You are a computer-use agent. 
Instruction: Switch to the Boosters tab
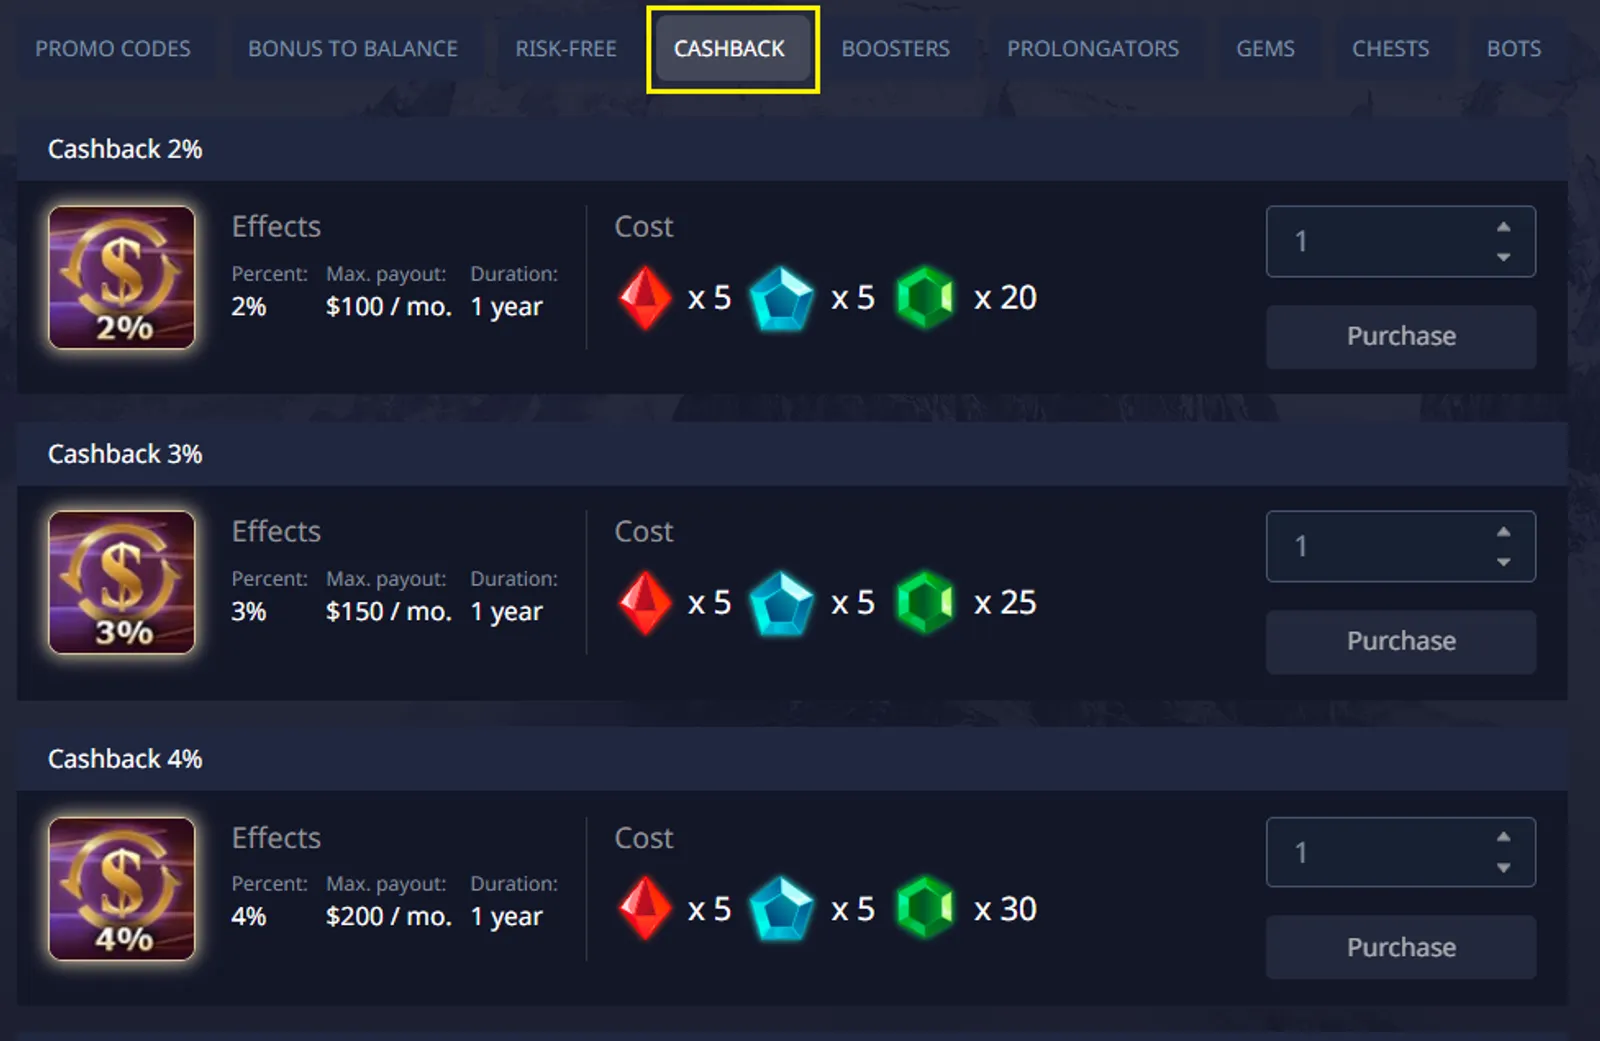click(x=895, y=49)
